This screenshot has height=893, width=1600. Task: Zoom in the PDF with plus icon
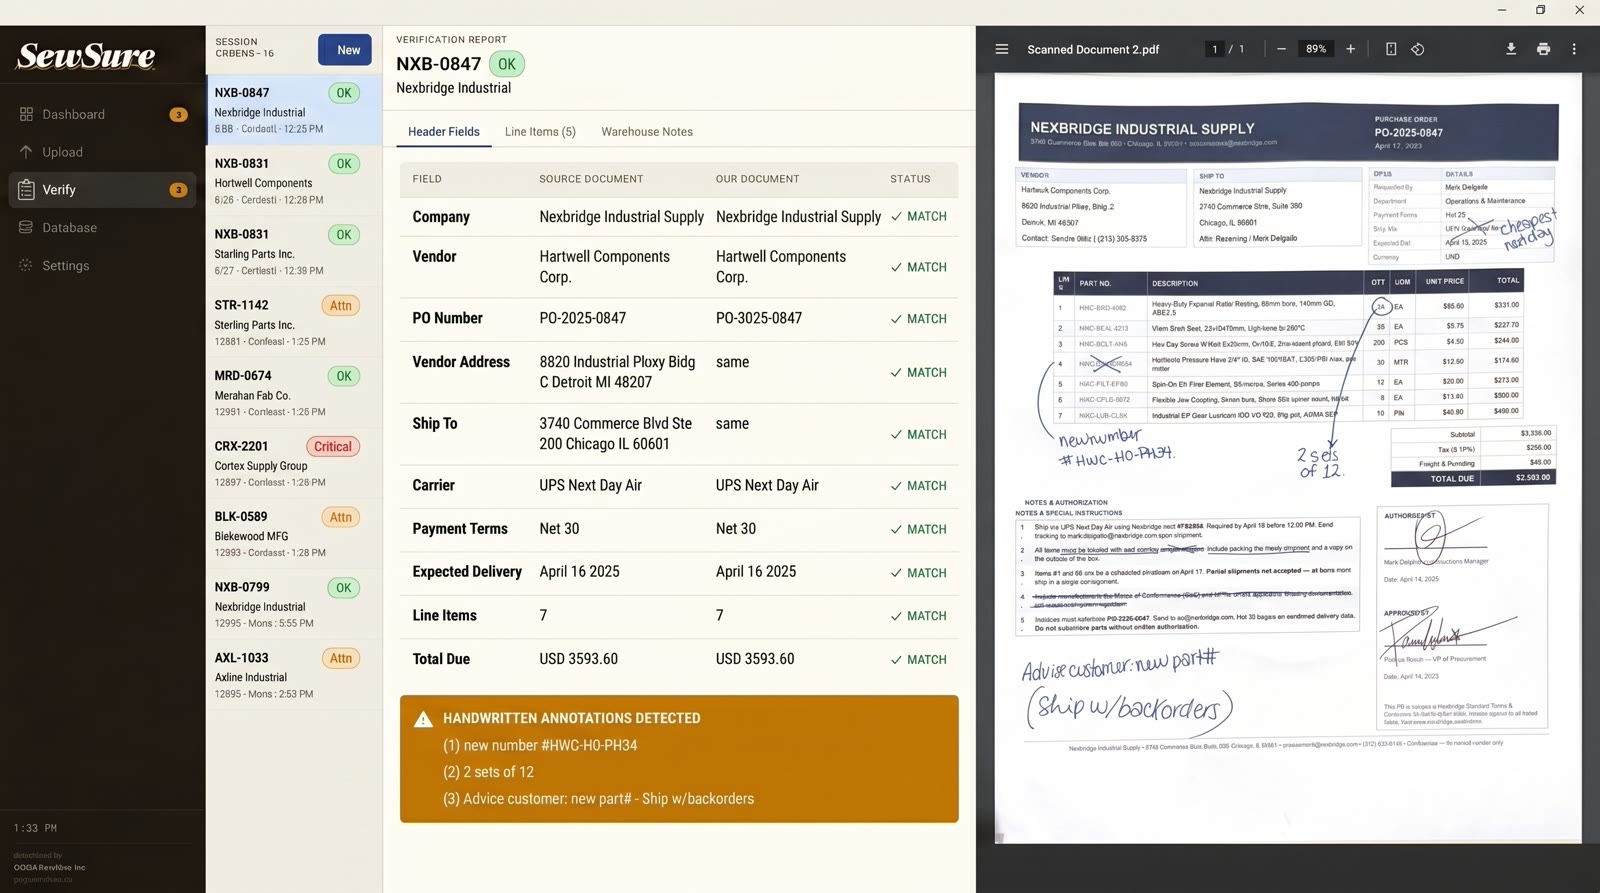pyautogui.click(x=1350, y=49)
